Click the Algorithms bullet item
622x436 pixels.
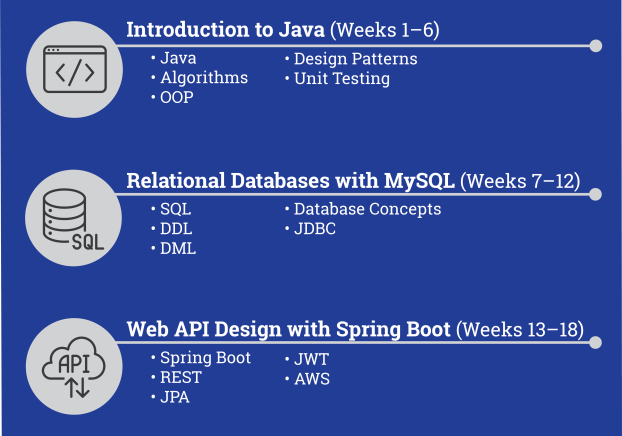pos(204,78)
